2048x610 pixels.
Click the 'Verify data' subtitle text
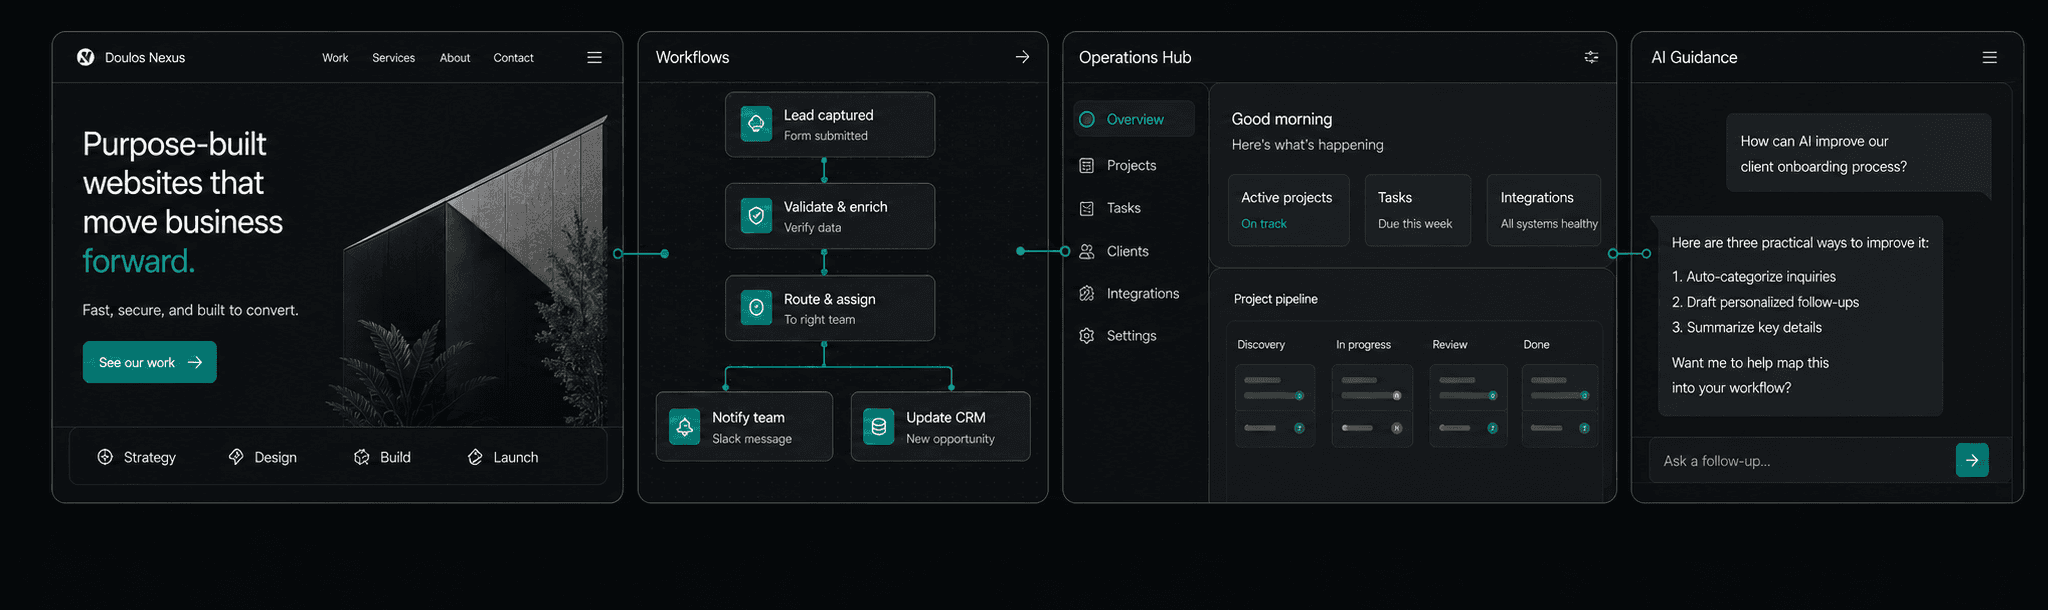pyautogui.click(x=812, y=228)
